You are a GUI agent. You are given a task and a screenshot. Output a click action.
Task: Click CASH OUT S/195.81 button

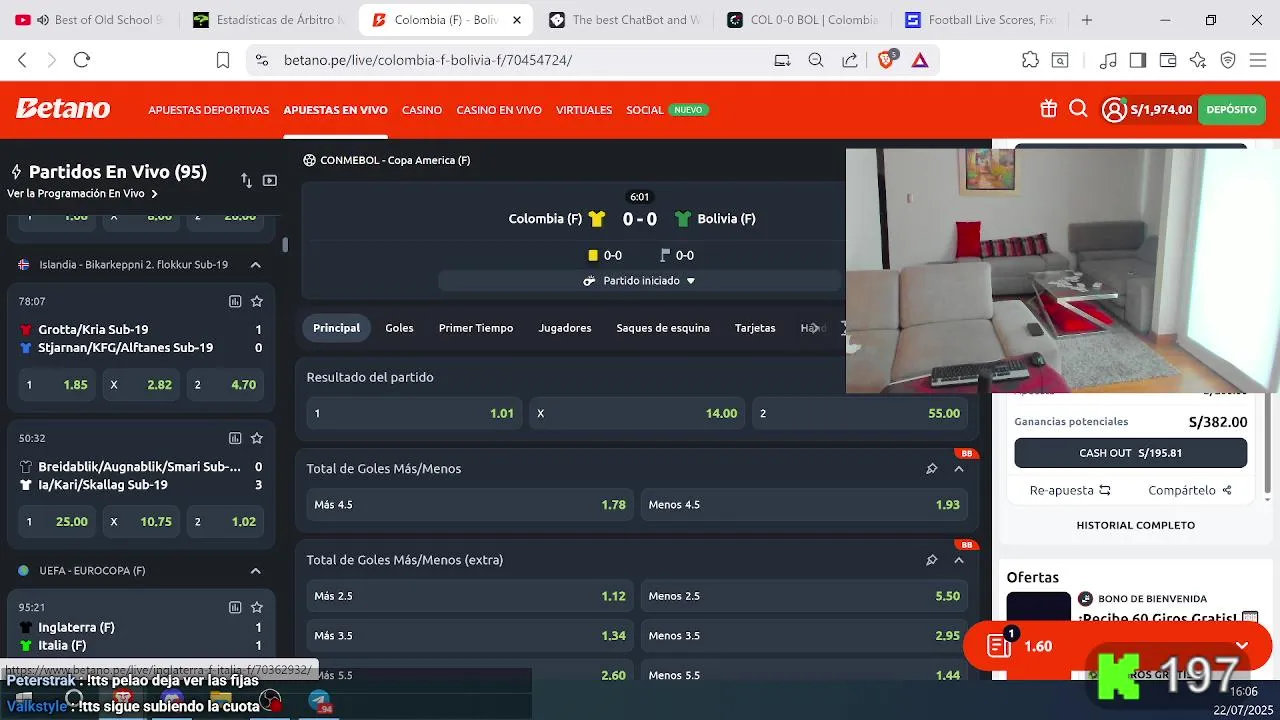click(1131, 453)
